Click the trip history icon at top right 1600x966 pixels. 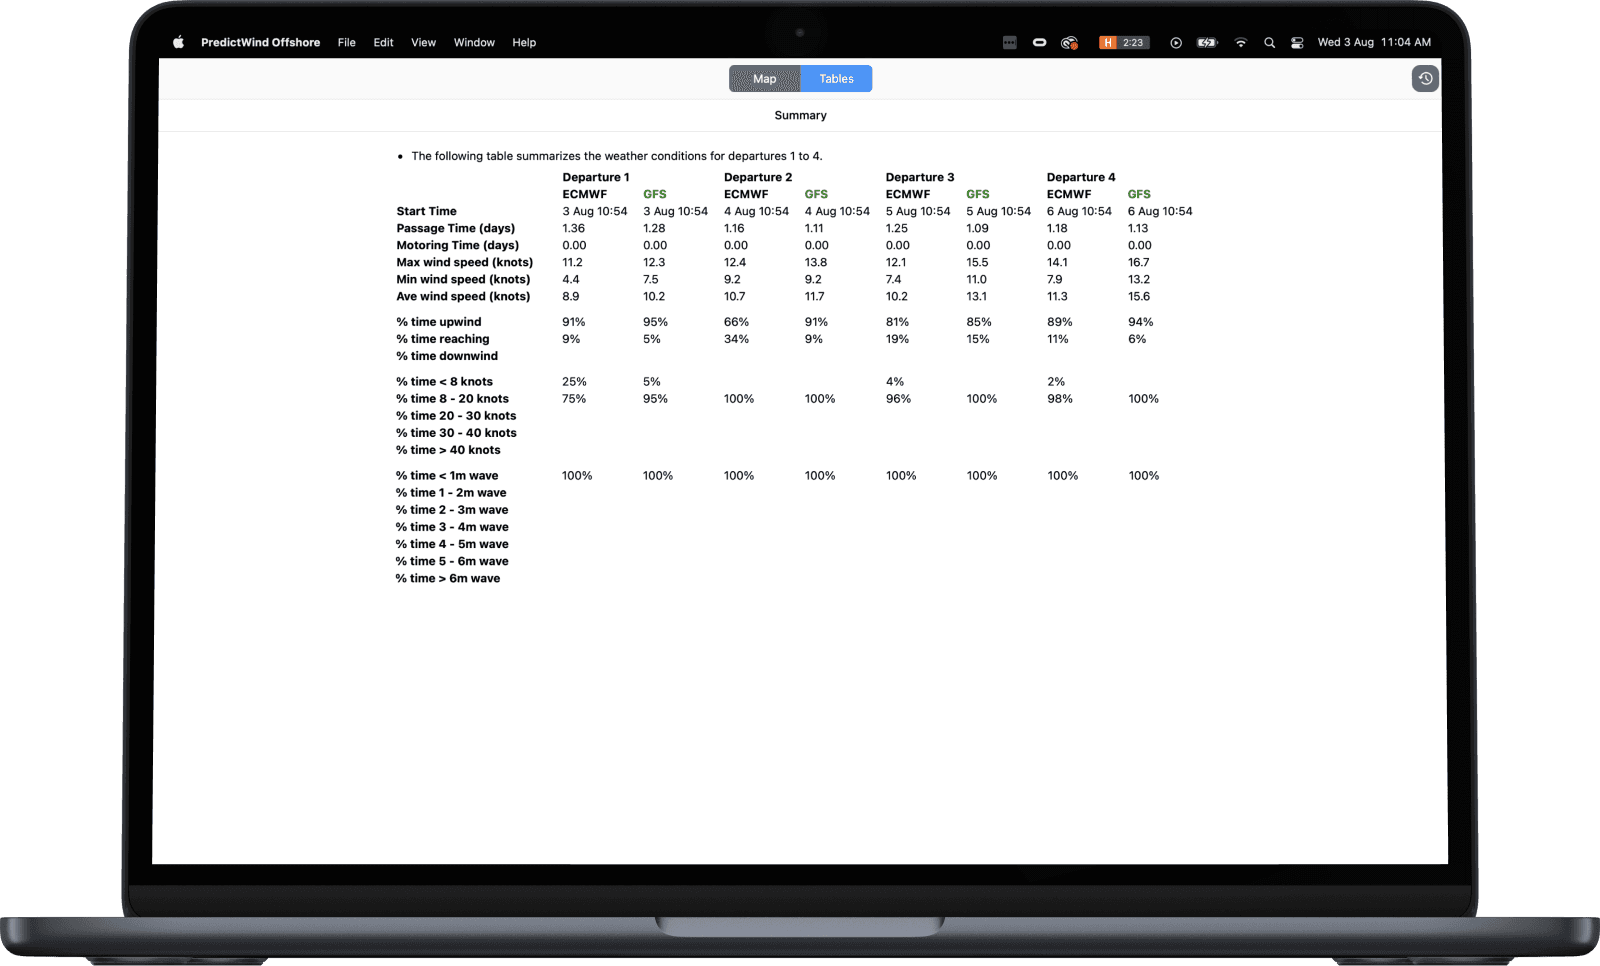[1424, 78]
